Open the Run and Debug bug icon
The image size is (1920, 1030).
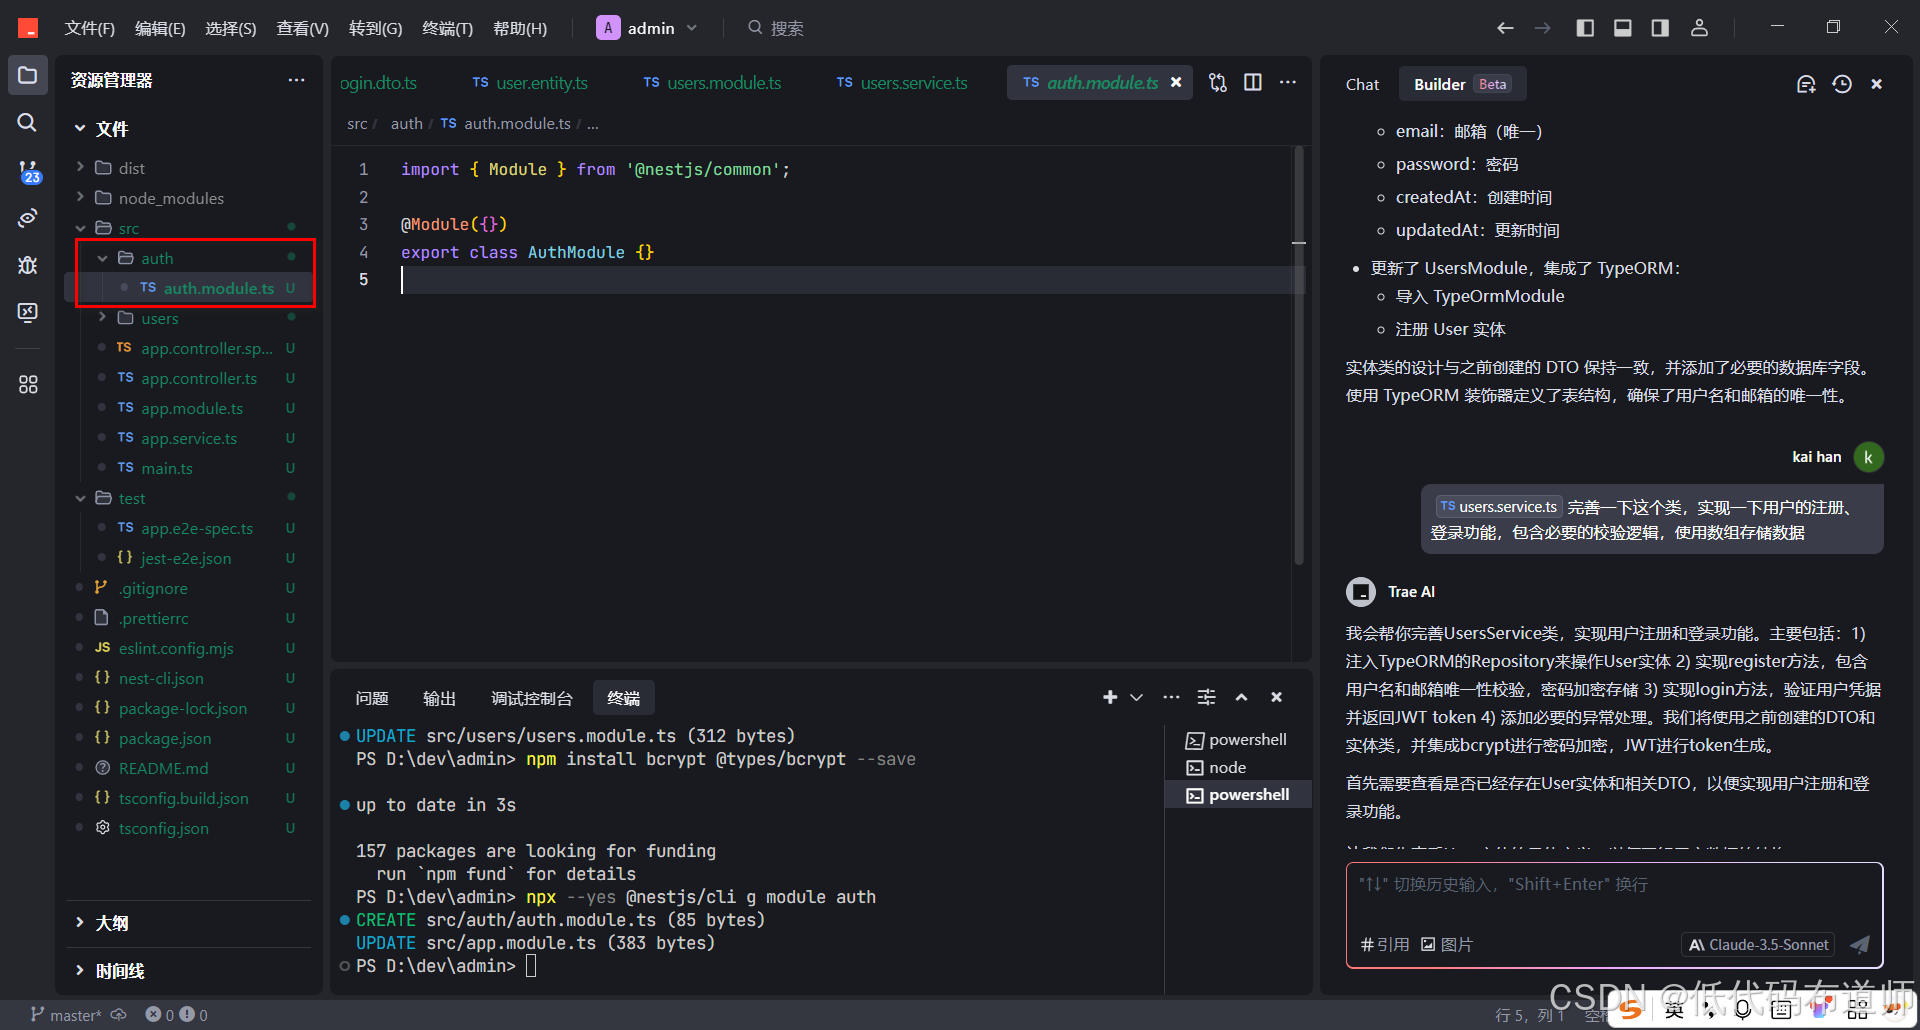[x=28, y=265]
